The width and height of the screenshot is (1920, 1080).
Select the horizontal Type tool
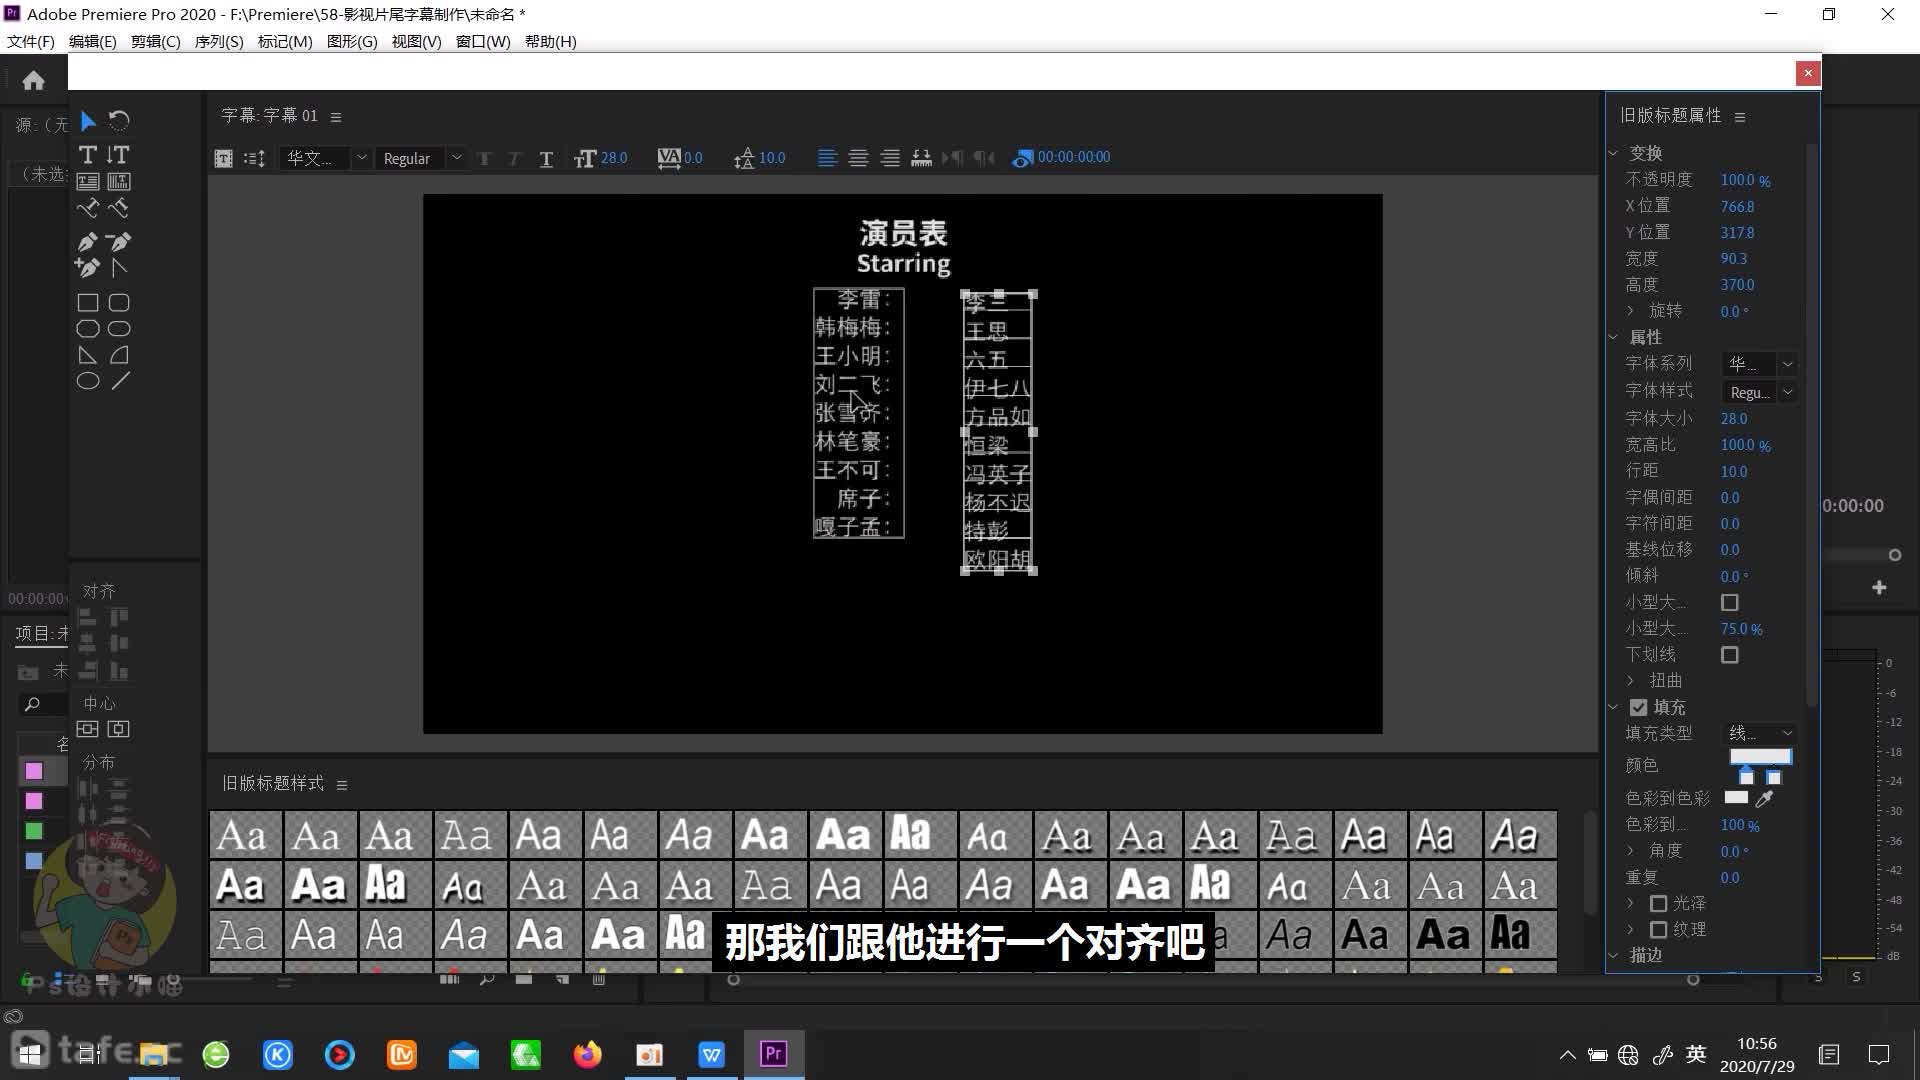[x=88, y=155]
